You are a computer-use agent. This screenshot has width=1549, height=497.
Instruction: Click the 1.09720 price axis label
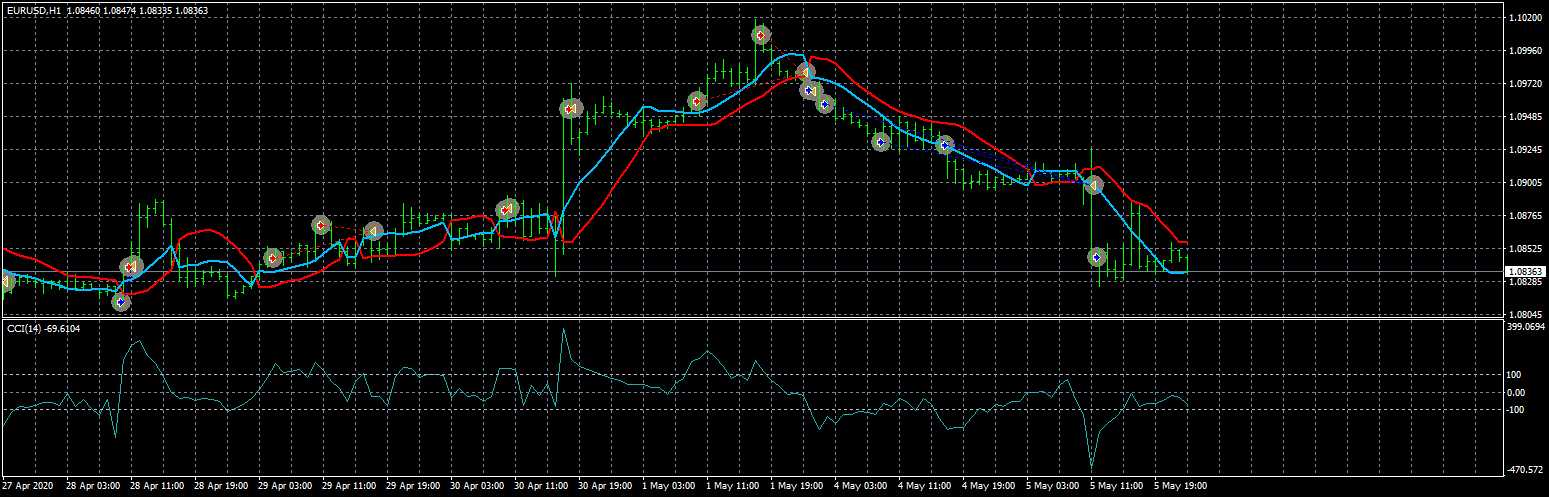pos(1524,84)
